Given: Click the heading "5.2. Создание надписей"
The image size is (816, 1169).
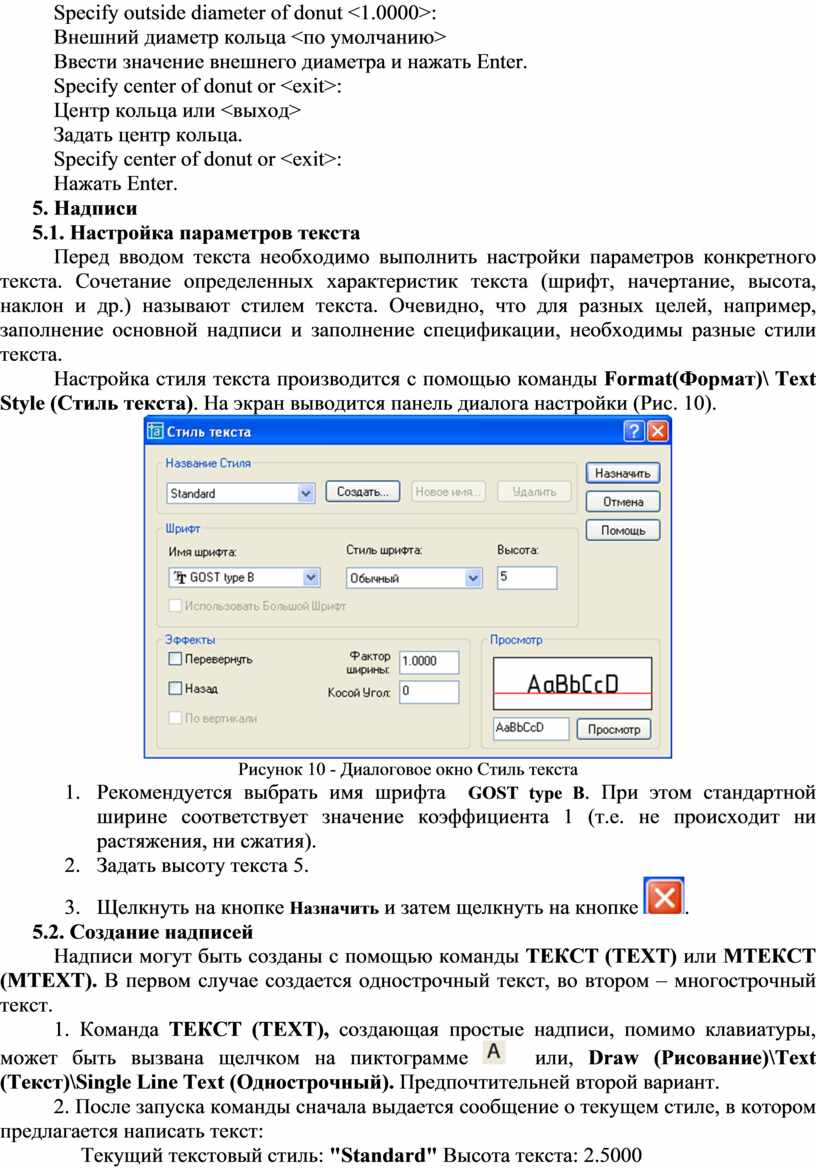Looking at the screenshot, I should coord(142,932).
